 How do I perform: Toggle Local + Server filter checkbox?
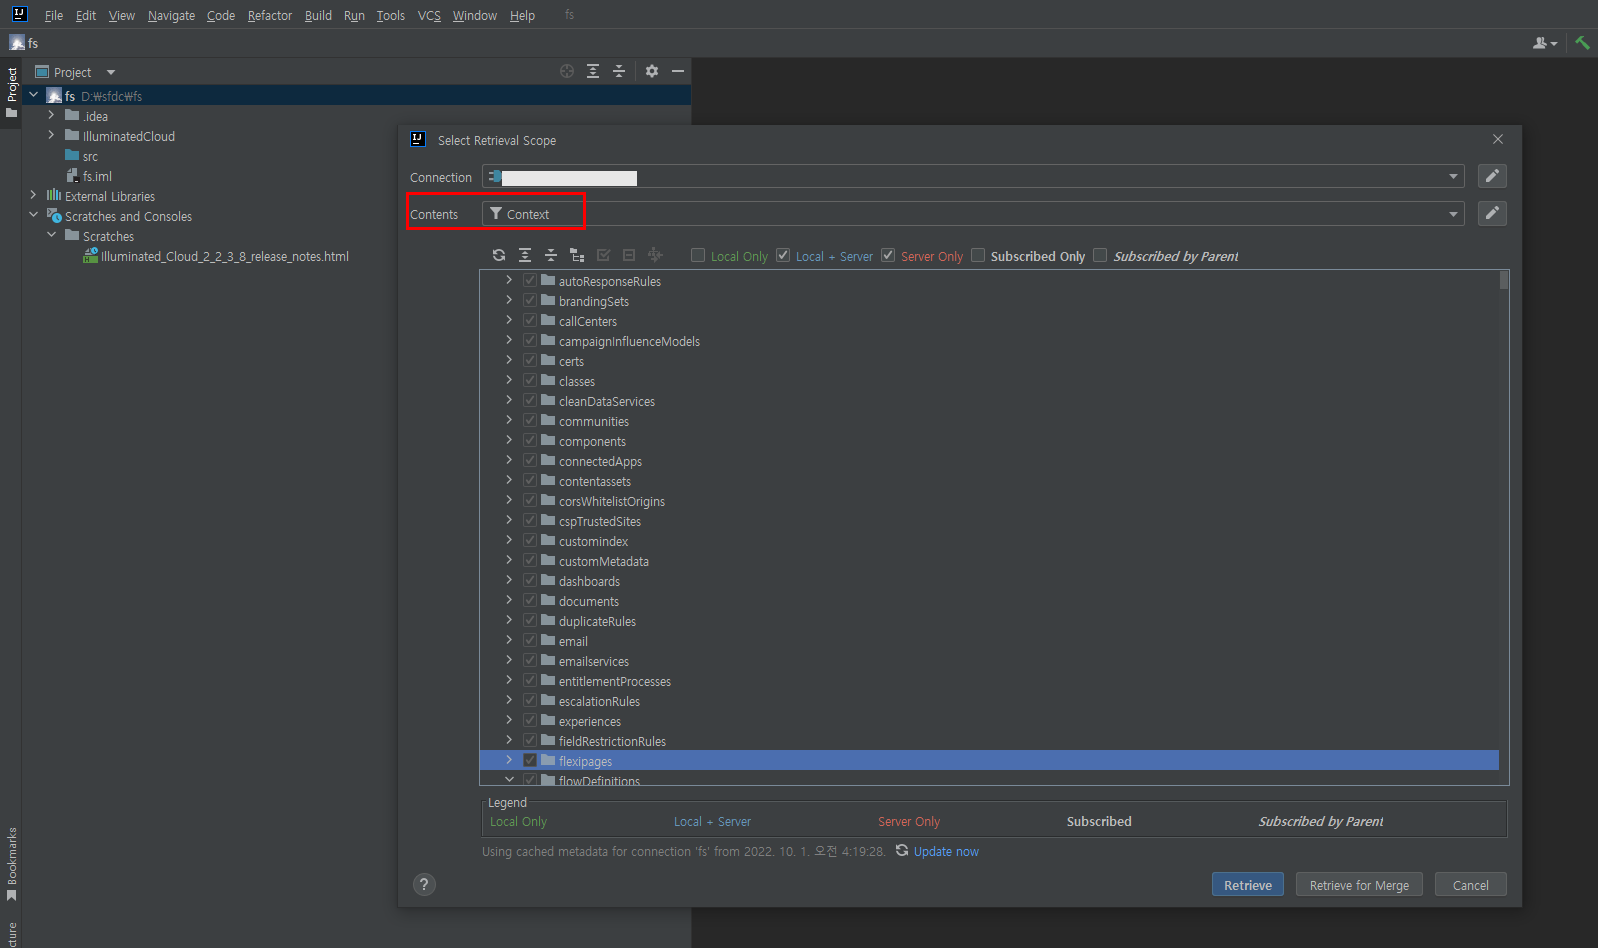783,255
